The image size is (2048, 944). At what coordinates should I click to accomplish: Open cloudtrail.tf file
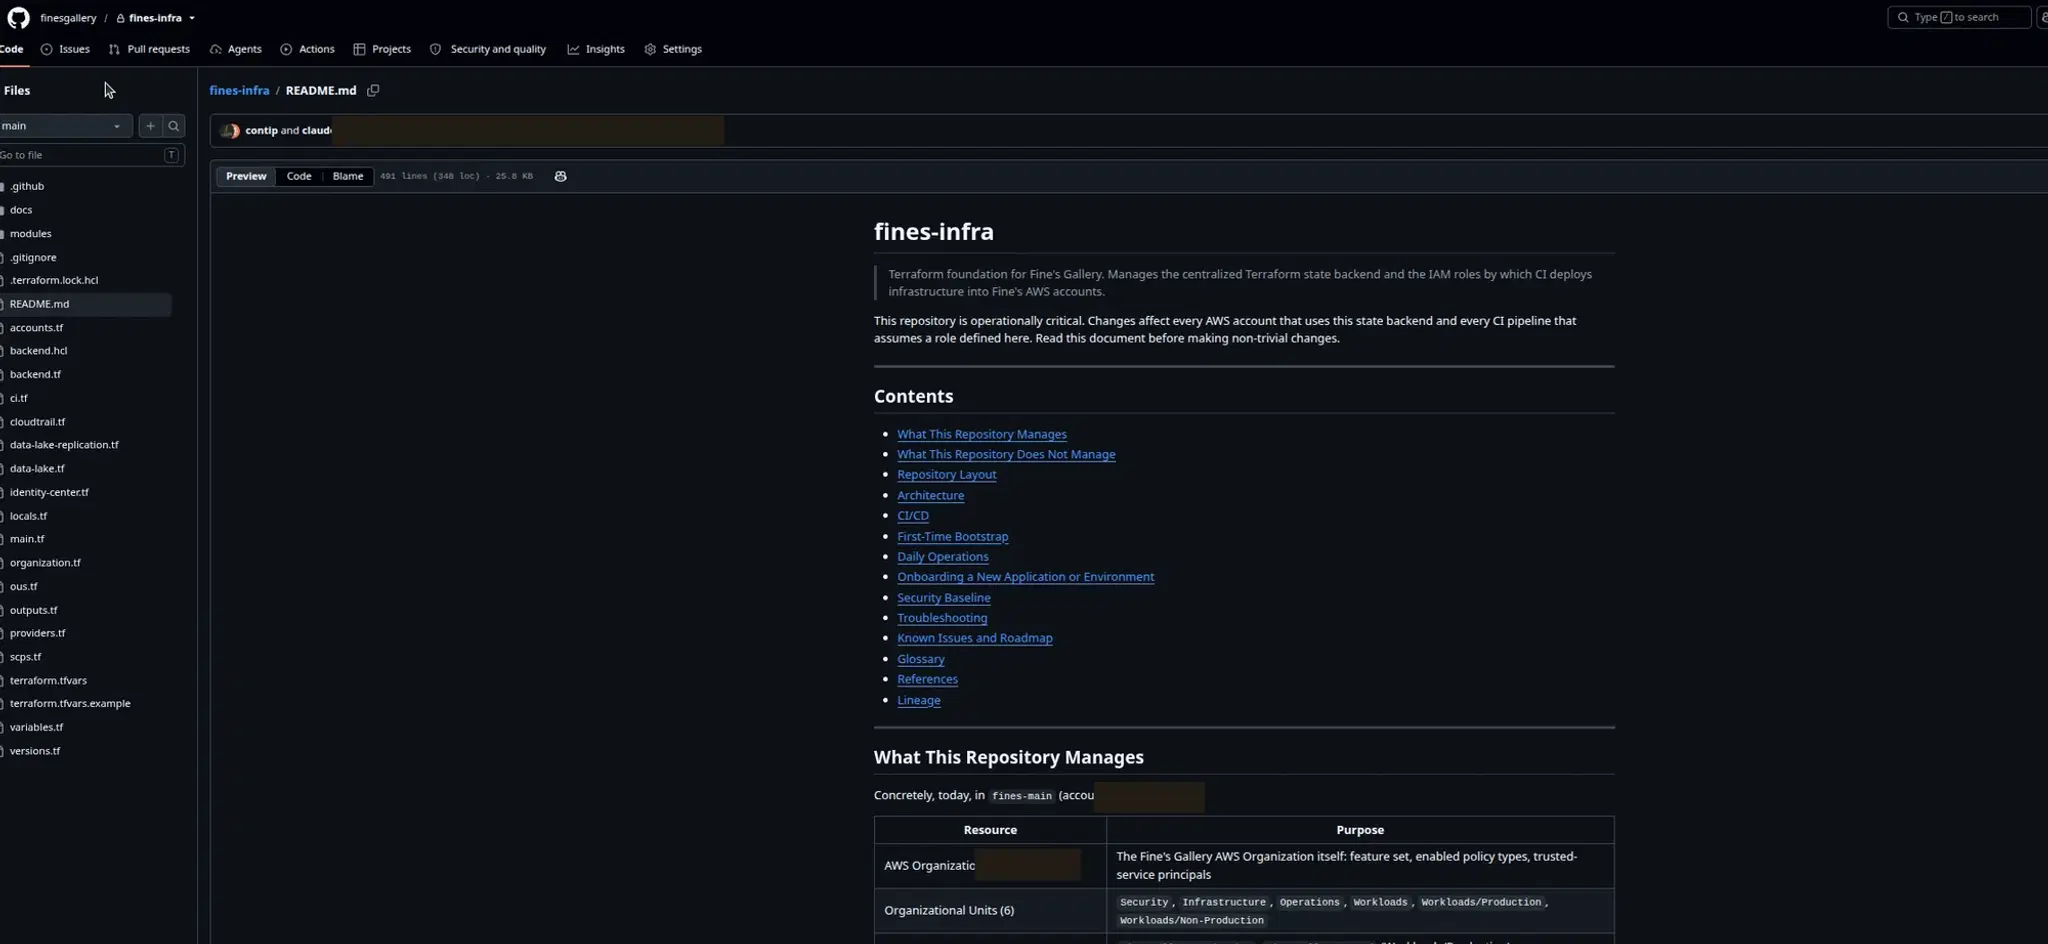point(37,422)
